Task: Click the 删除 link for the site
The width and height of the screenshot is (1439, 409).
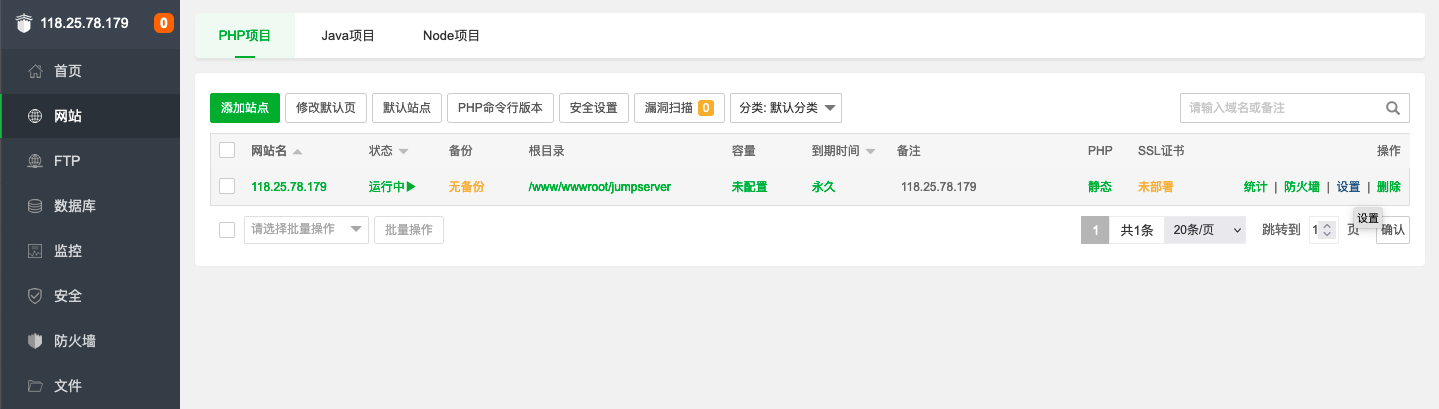Action: click(x=1388, y=186)
